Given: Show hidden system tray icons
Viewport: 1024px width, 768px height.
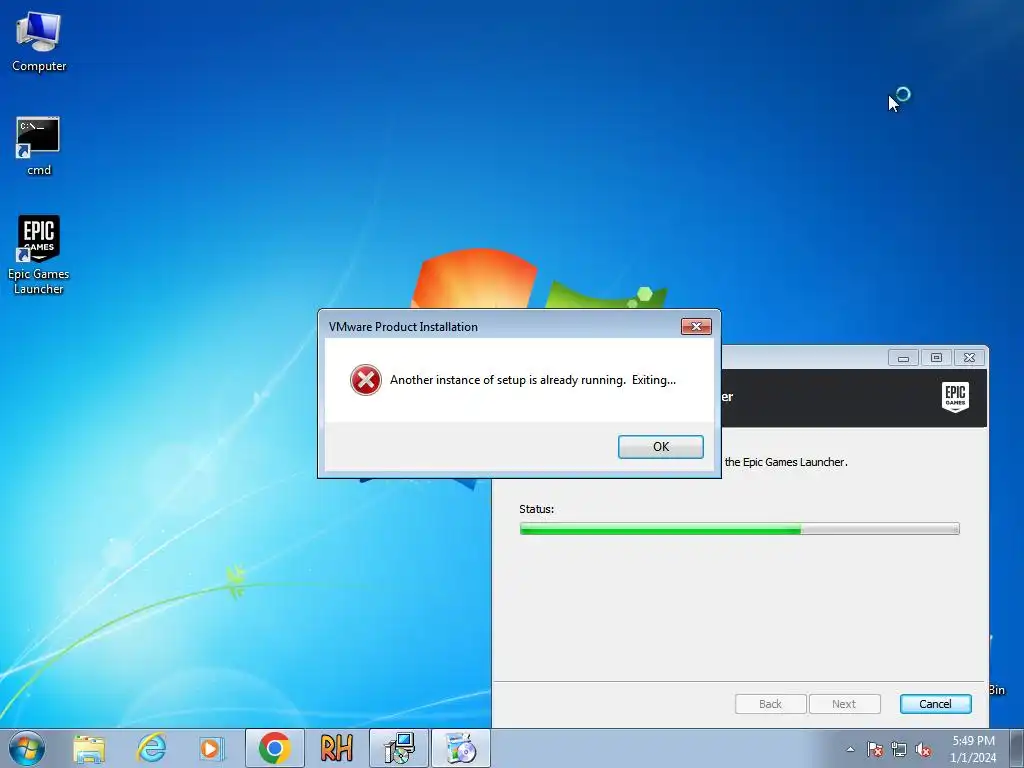Looking at the screenshot, I should click(x=850, y=749).
